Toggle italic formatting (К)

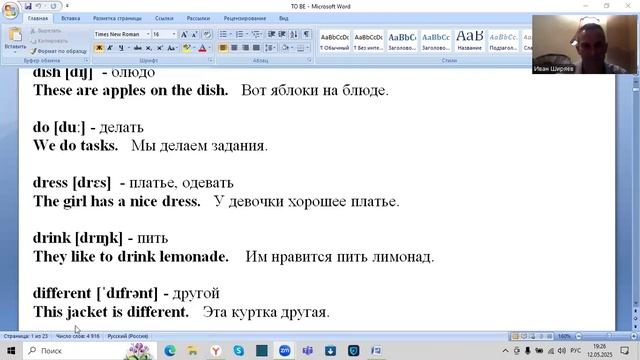pyautogui.click(x=110, y=48)
